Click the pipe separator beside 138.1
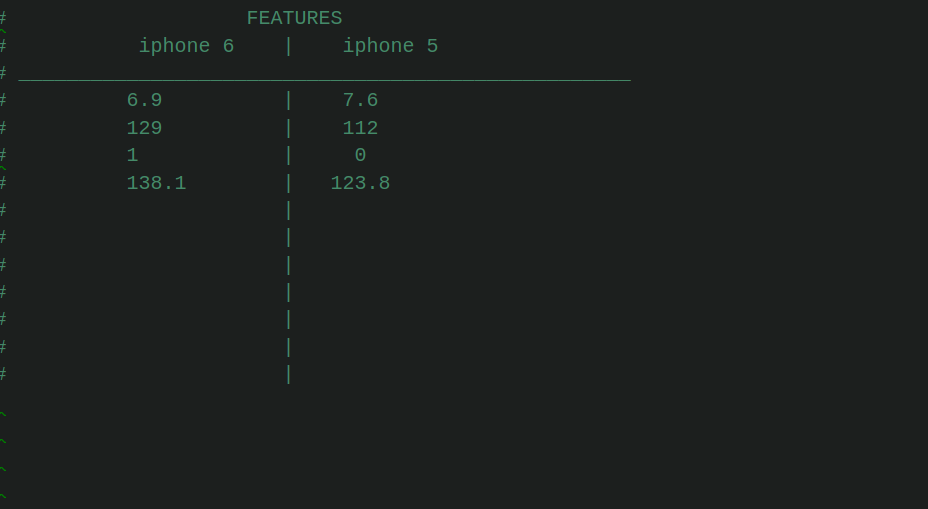Screen dimensions: 928x509 tap(289, 183)
